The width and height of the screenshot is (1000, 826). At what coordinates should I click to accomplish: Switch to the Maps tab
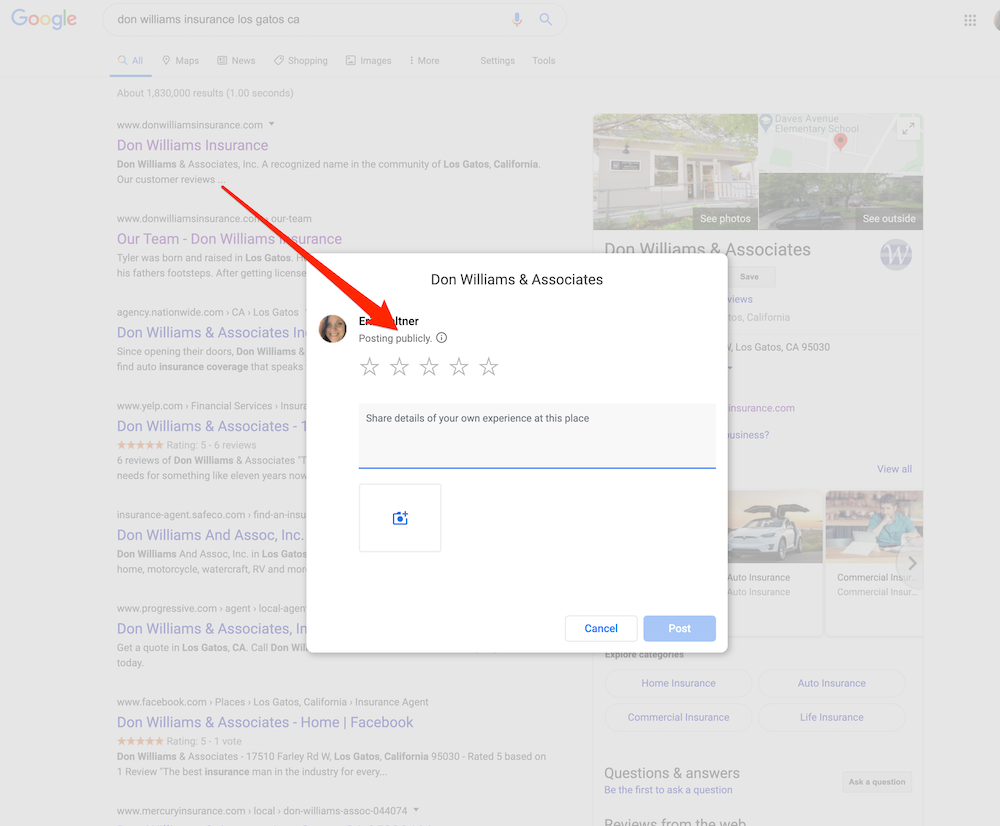coord(180,61)
